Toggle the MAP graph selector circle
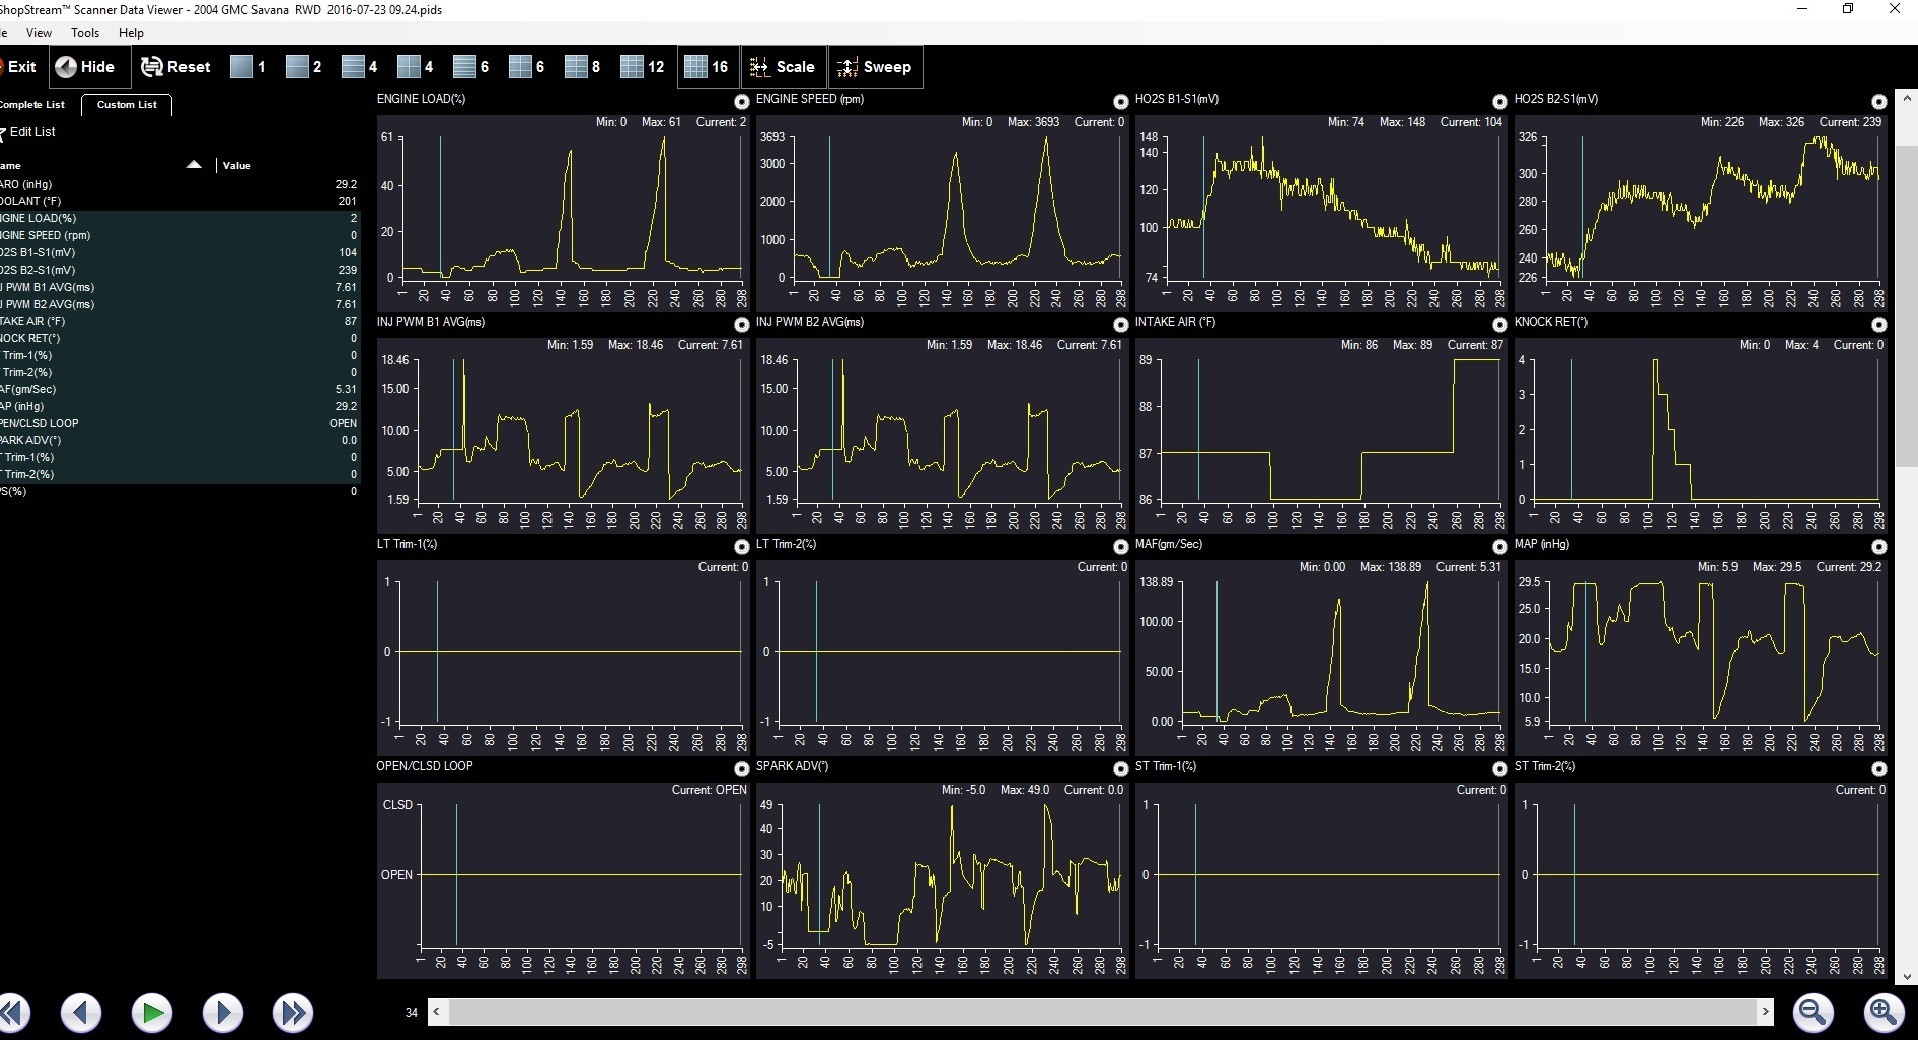 (x=1879, y=547)
